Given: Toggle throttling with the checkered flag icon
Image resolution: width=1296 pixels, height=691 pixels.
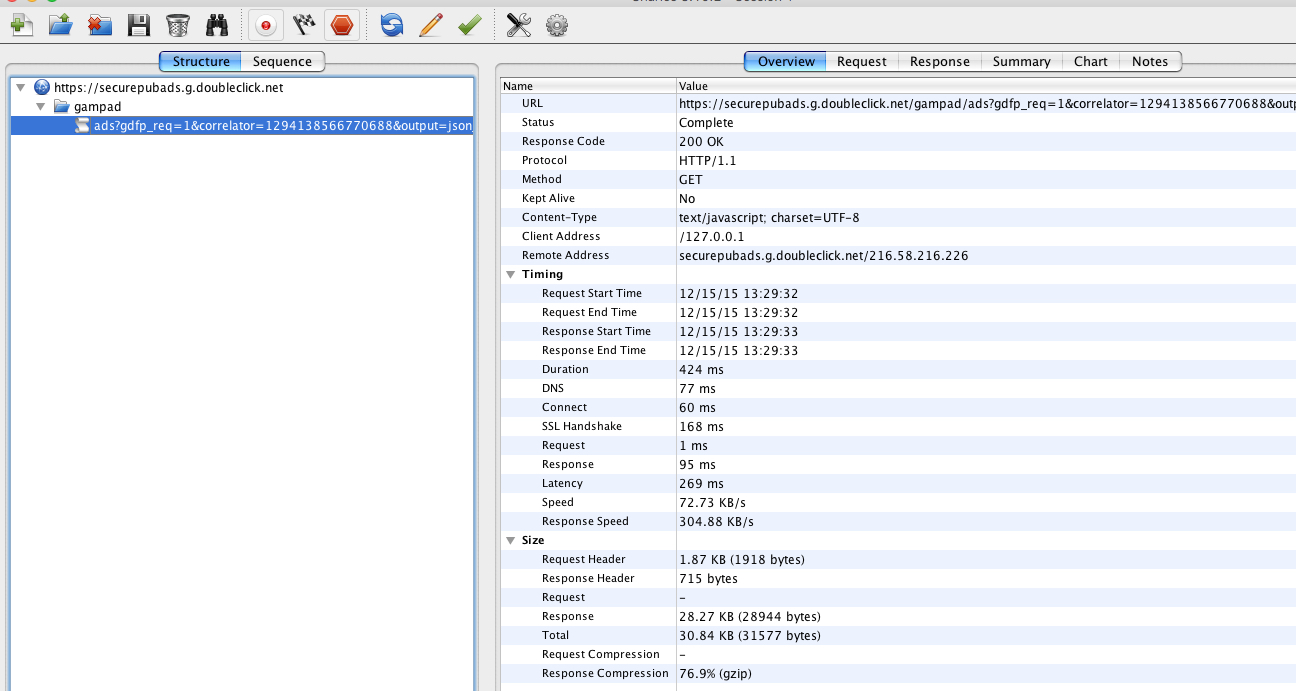Looking at the screenshot, I should click(x=304, y=25).
